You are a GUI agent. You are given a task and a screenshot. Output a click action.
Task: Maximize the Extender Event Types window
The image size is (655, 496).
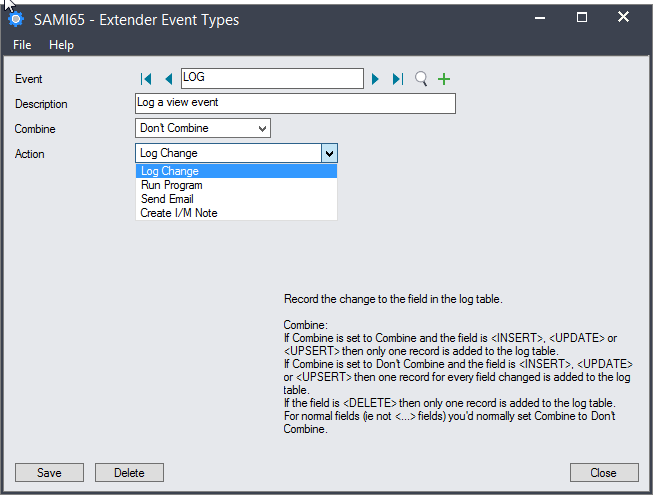click(x=582, y=18)
